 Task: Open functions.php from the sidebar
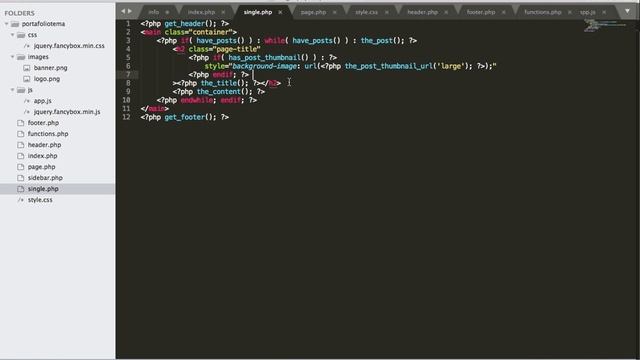[48, 134]
